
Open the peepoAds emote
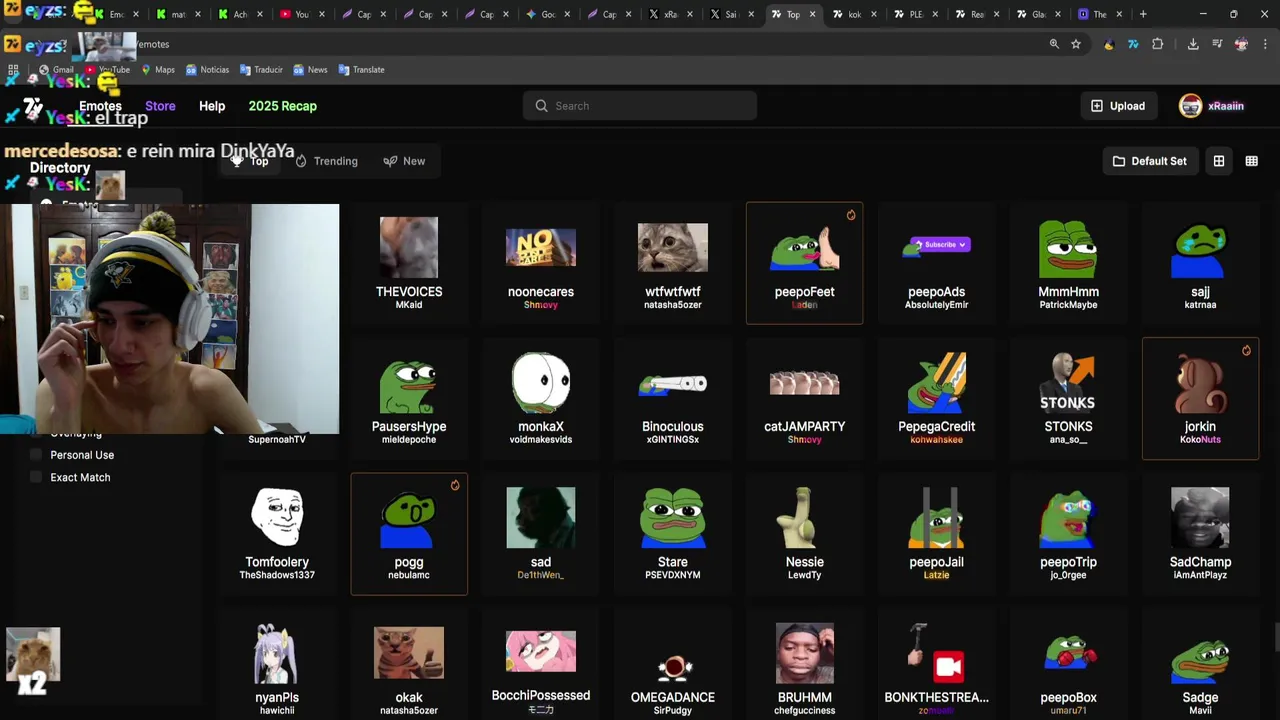937,263
